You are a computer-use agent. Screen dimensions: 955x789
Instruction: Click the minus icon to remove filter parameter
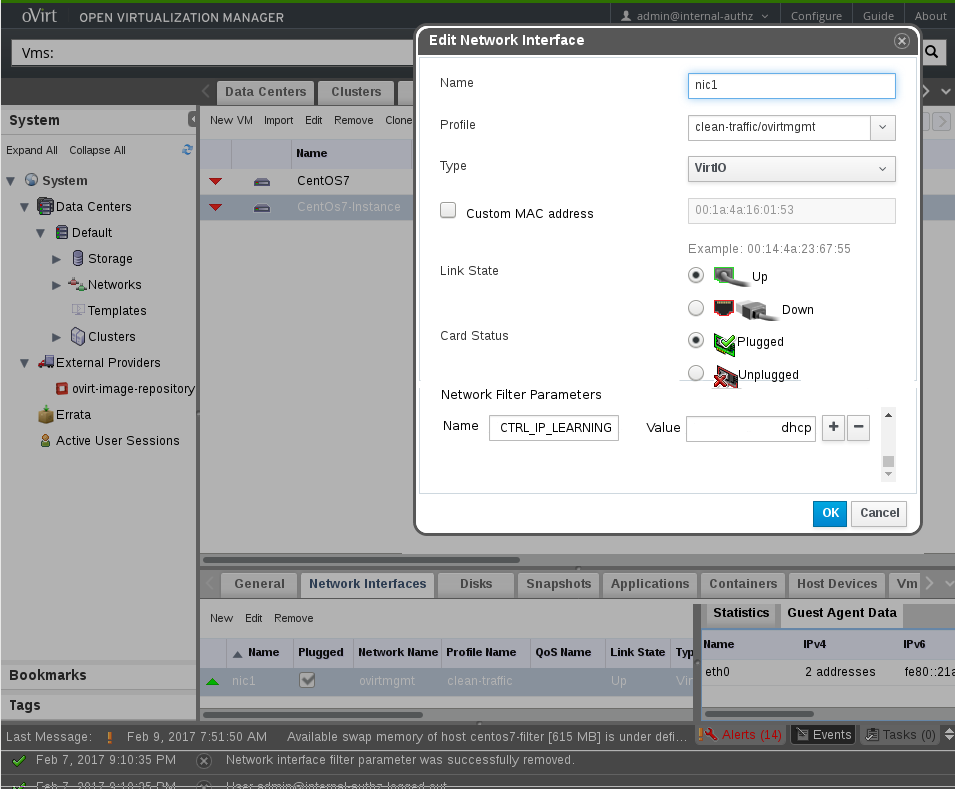pyautogui.click(x=858, y=428)
